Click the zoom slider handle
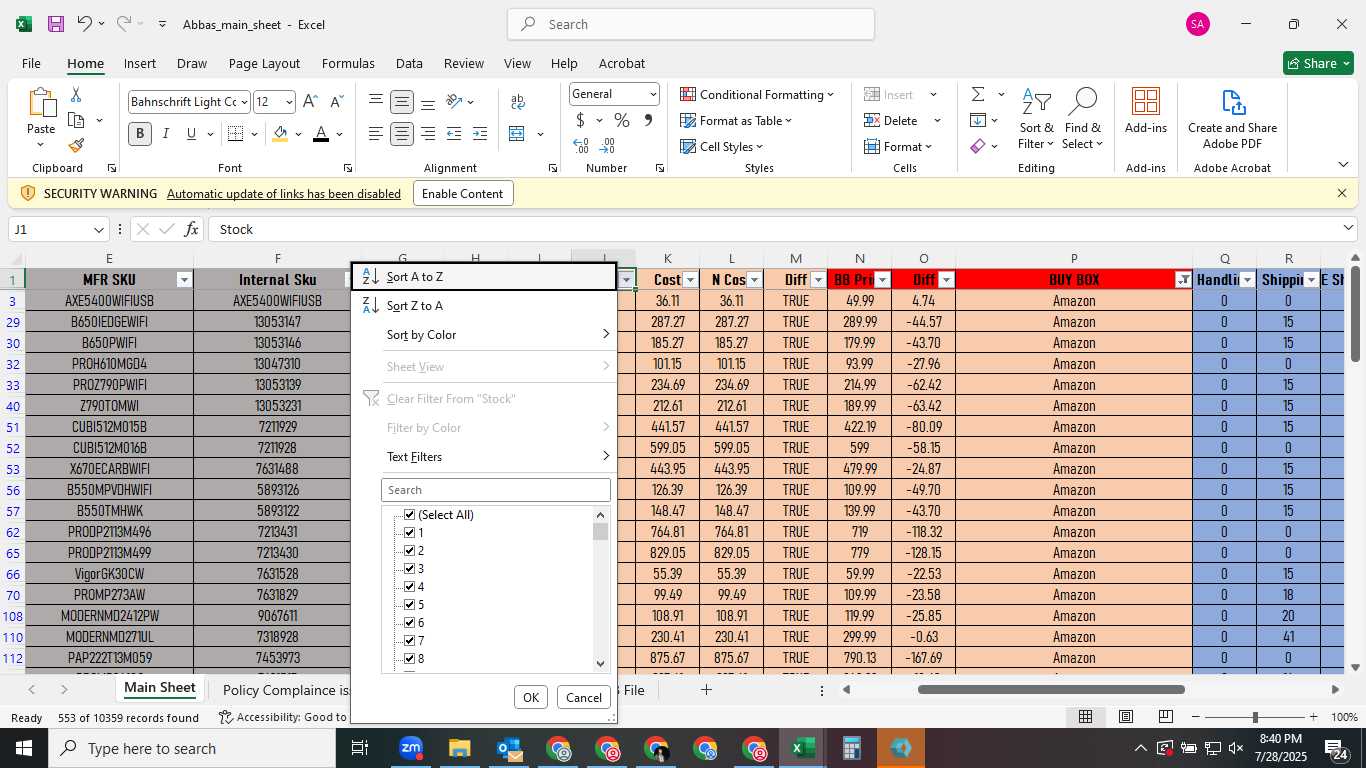 click(x=1255, y=717)
